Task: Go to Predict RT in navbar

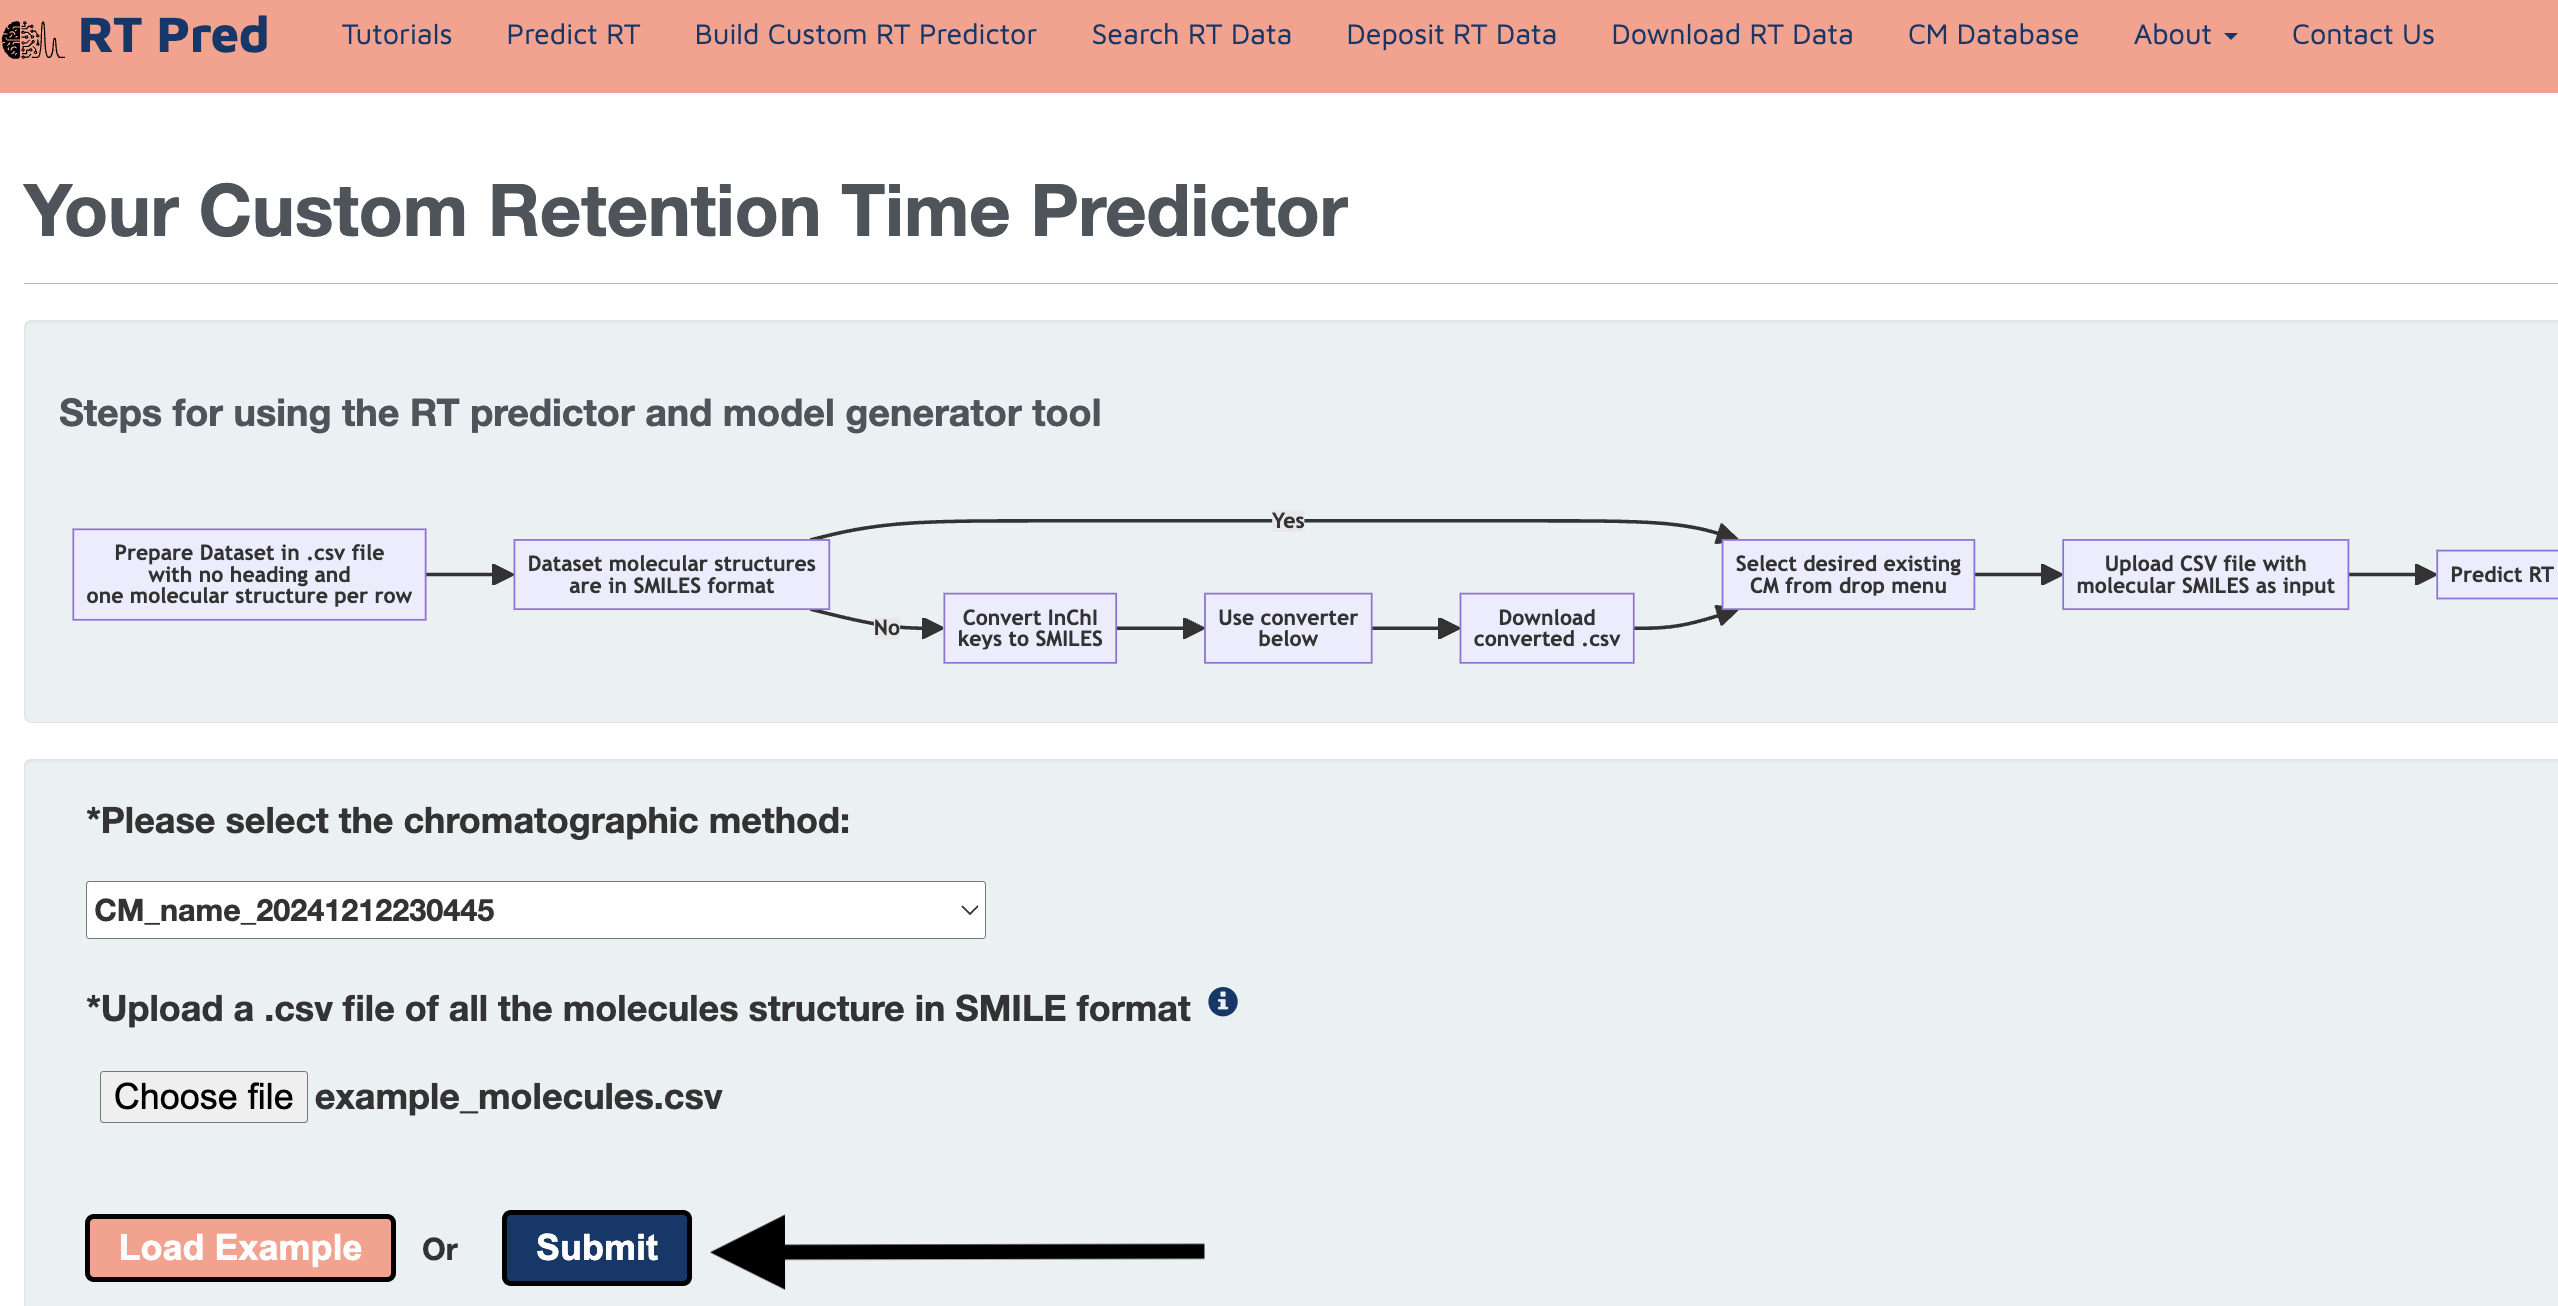Action: point(572,35)
